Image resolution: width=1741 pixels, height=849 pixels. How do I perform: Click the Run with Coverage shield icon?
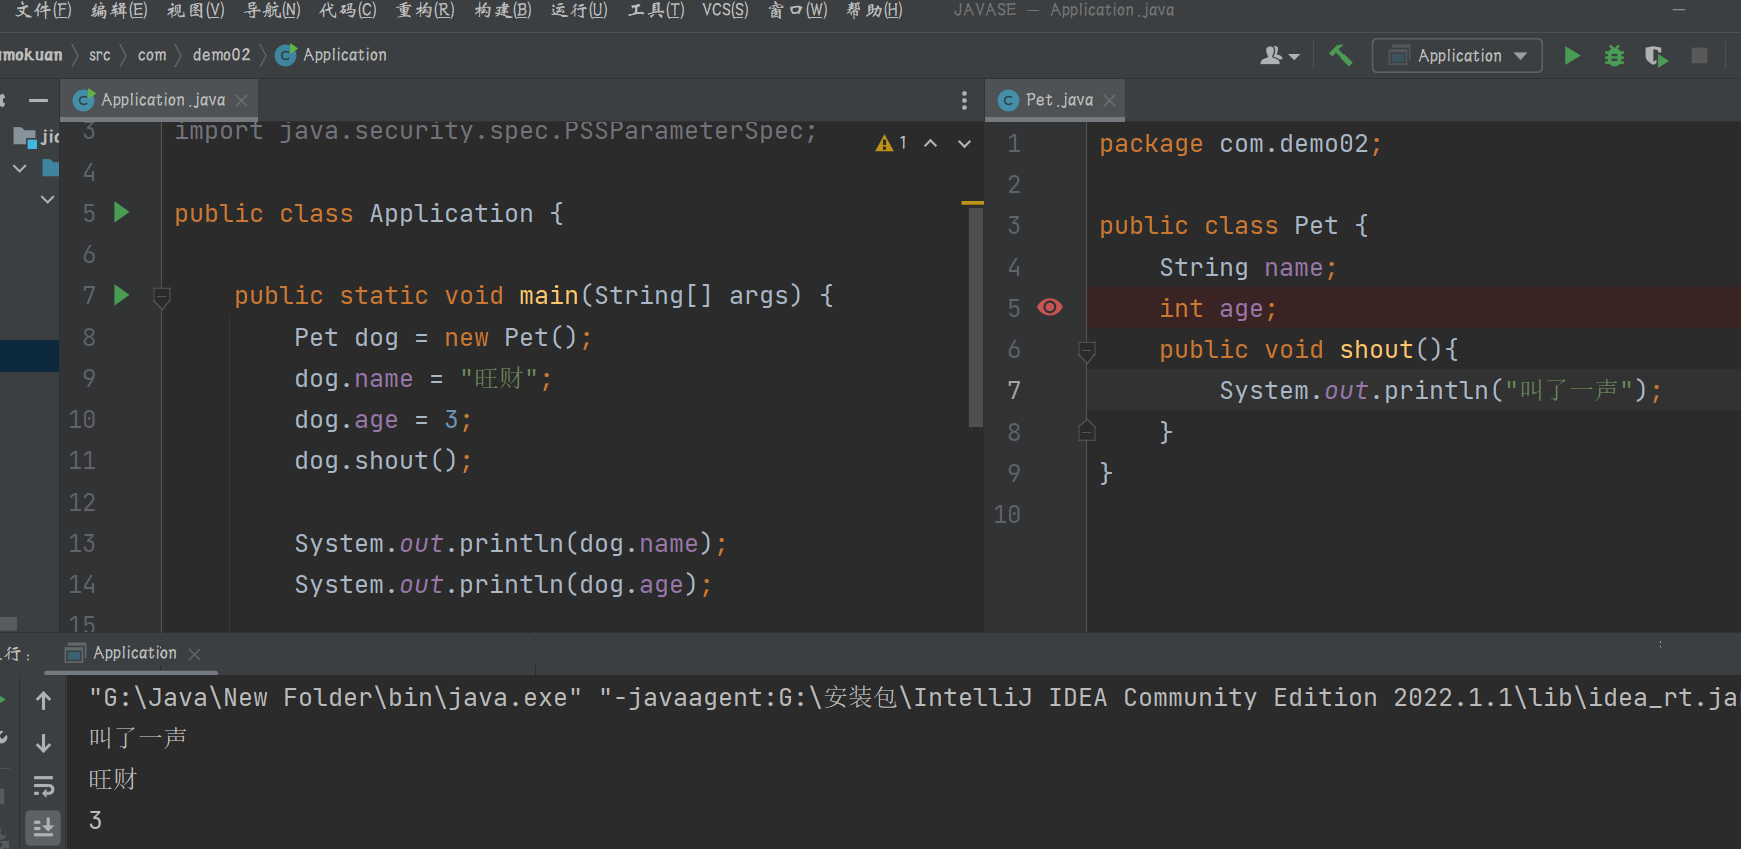[1656, 56]
